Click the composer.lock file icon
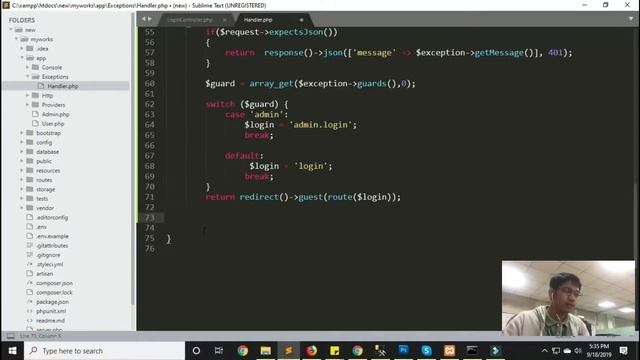 tap(30, 293)
